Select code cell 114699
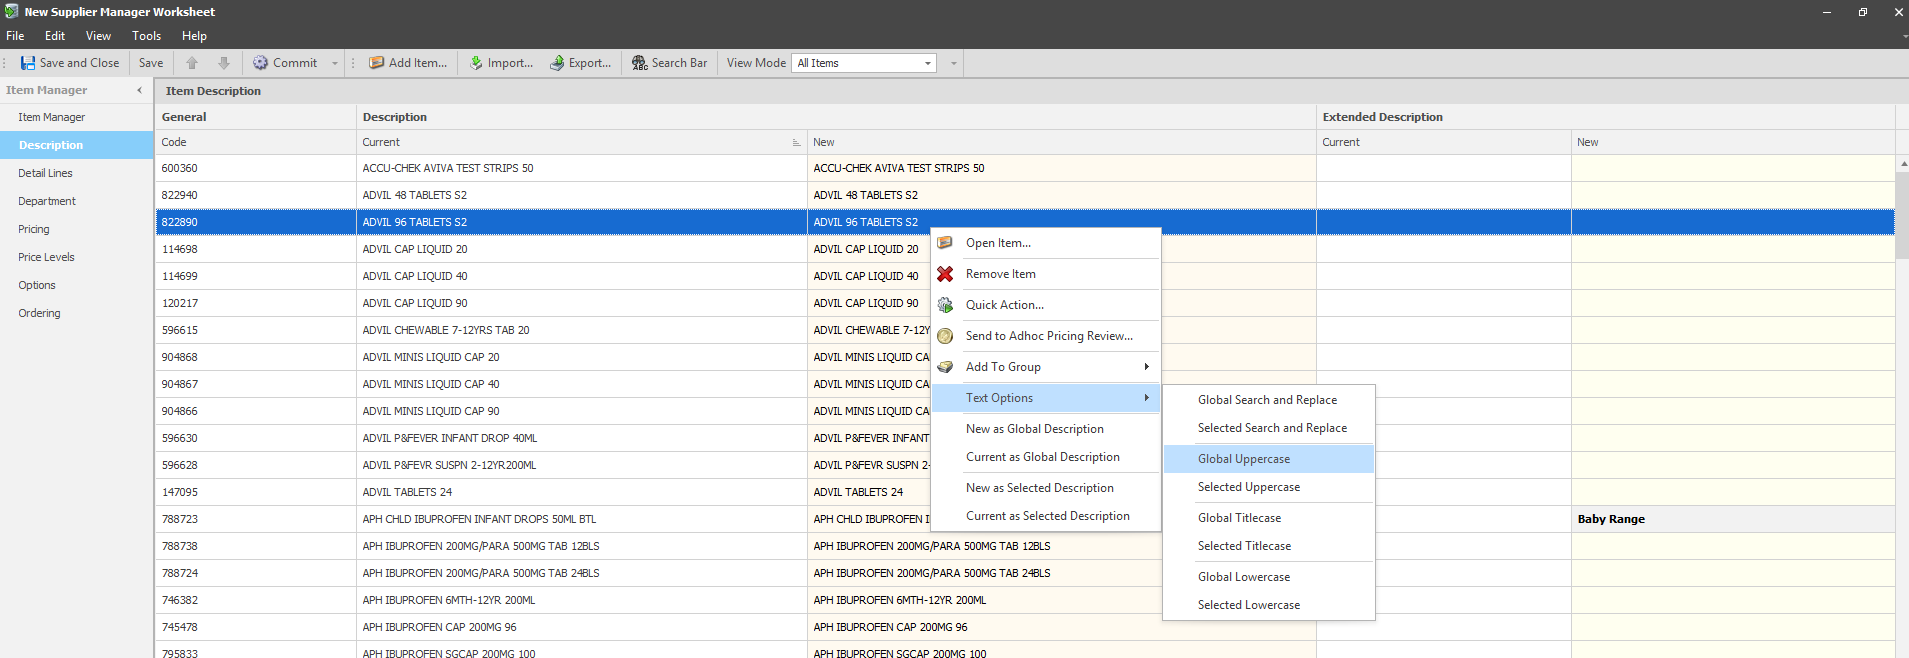Viewport: 1909px width, 658px height. click(256, 276)
